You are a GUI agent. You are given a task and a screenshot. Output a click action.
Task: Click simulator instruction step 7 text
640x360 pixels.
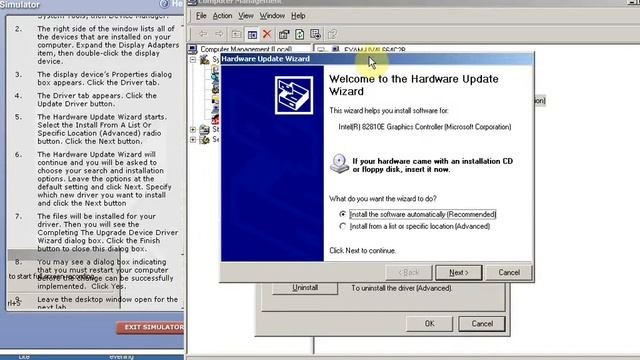click(108, 233)
